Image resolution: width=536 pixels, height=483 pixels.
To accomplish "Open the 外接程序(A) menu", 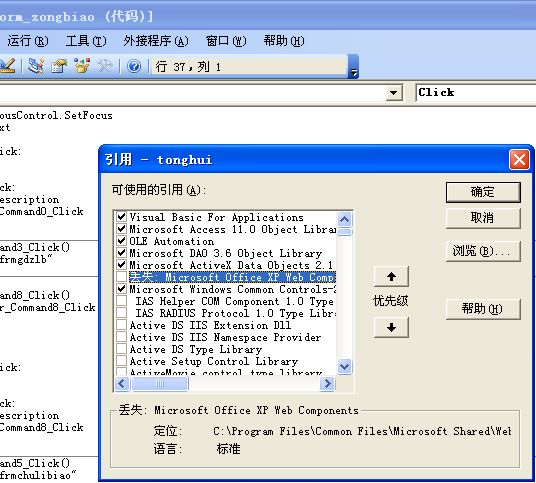I will point(156,41).
